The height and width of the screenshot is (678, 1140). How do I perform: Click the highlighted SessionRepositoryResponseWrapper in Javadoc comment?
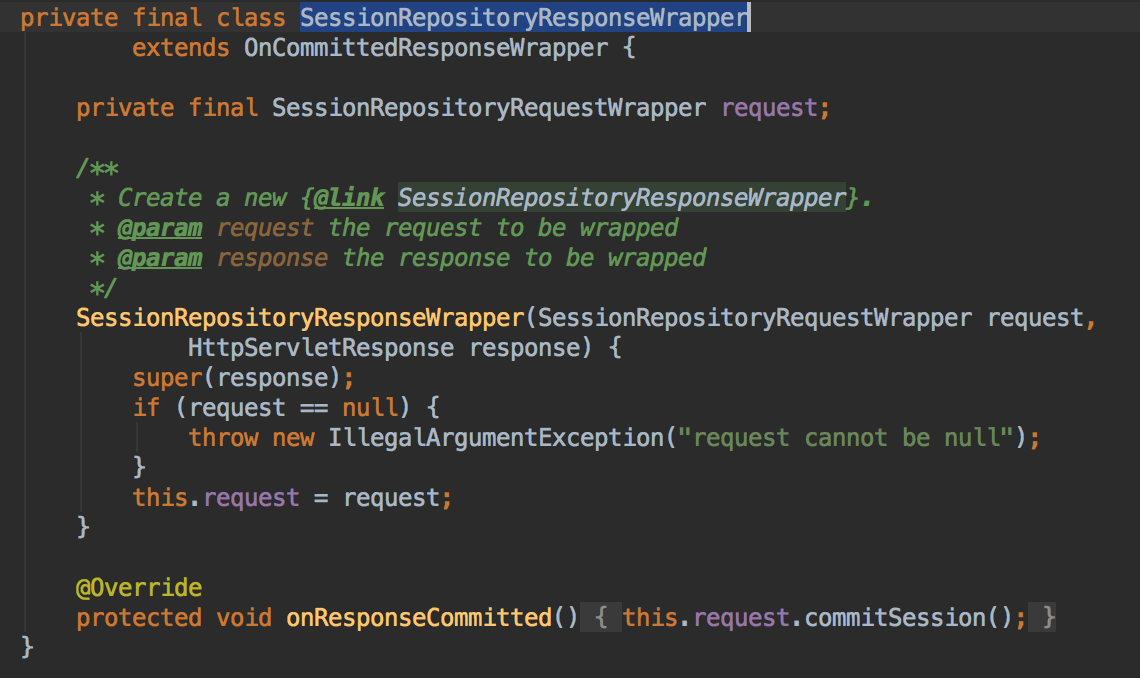click(x=622, y=198)
